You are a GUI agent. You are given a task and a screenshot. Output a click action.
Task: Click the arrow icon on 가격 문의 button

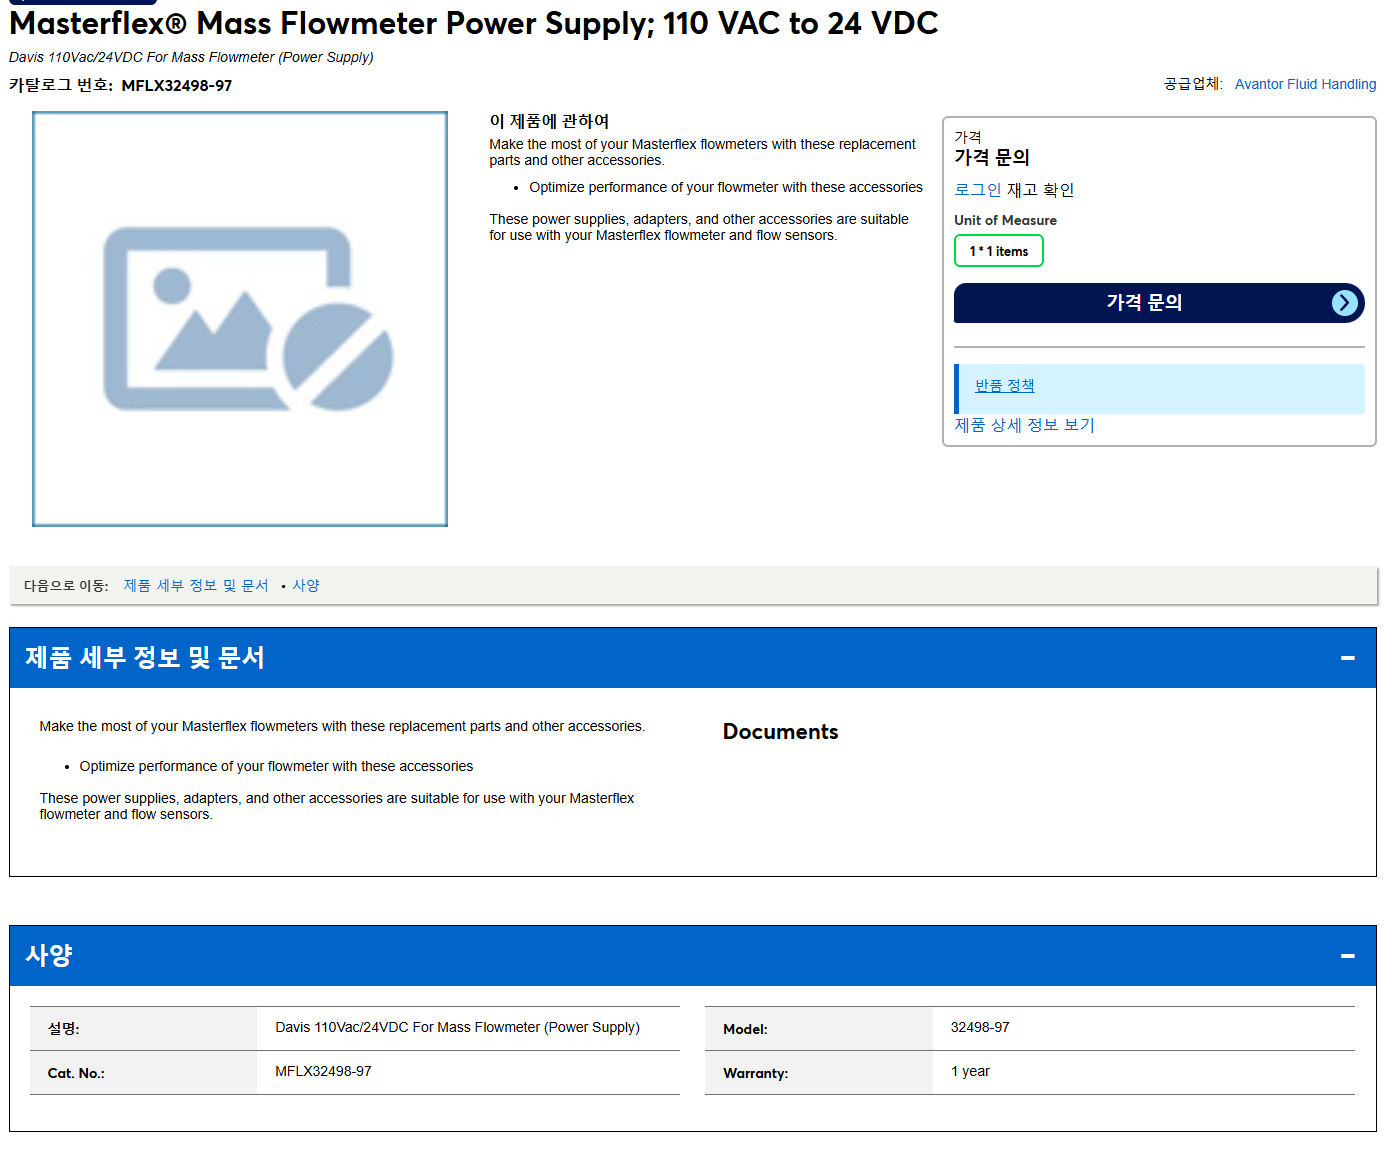tap(1345, 303)
